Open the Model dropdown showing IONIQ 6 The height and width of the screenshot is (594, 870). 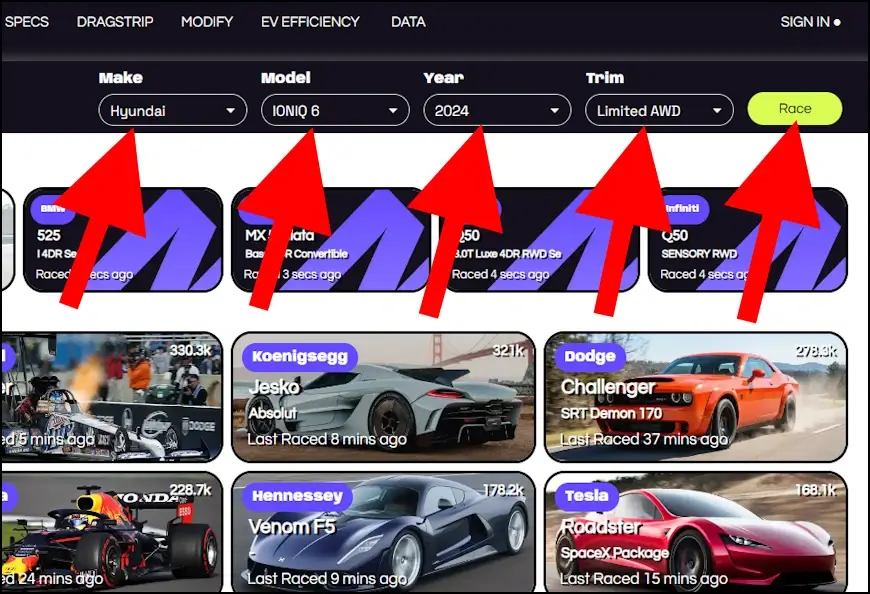tap(335, 110)
